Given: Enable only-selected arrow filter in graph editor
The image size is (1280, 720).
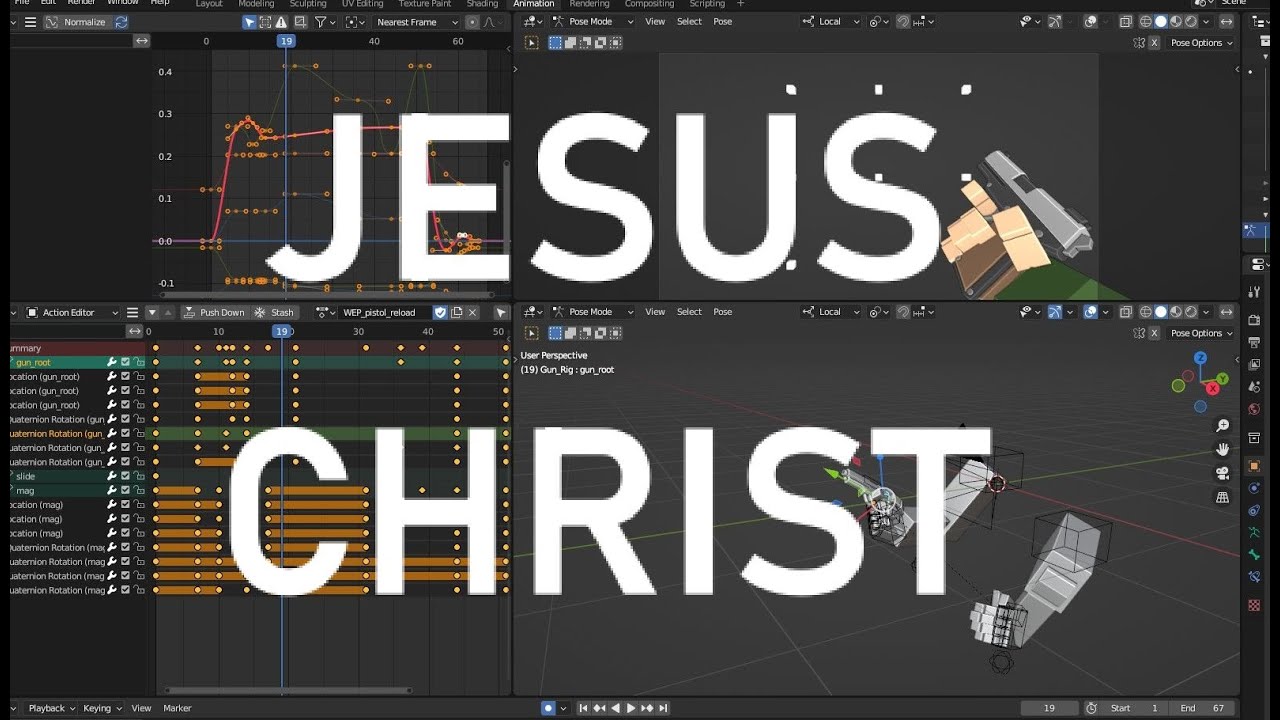Looking at the screenshot, I should click(x=250, y=22).
